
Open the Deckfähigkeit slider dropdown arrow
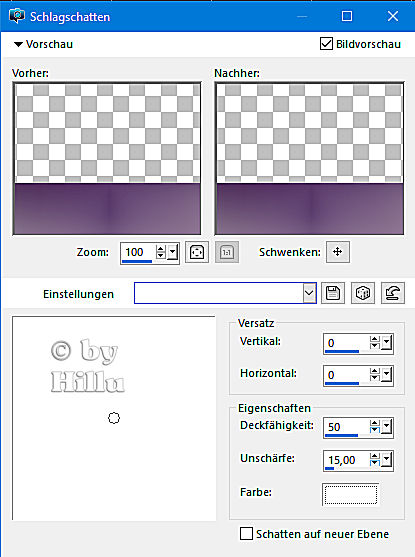[387, 427]
